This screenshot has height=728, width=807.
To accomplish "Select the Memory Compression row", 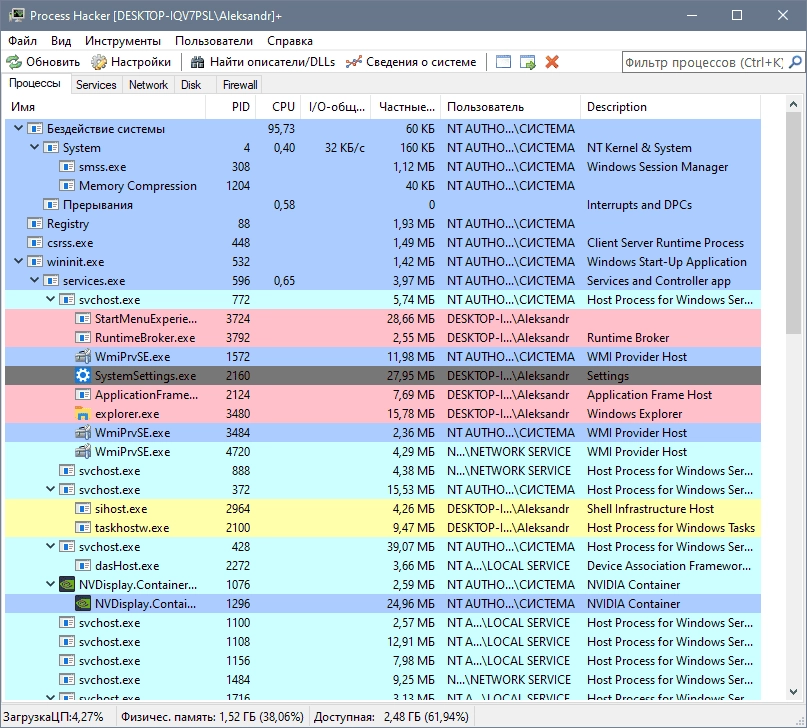I will click(383, 186).
